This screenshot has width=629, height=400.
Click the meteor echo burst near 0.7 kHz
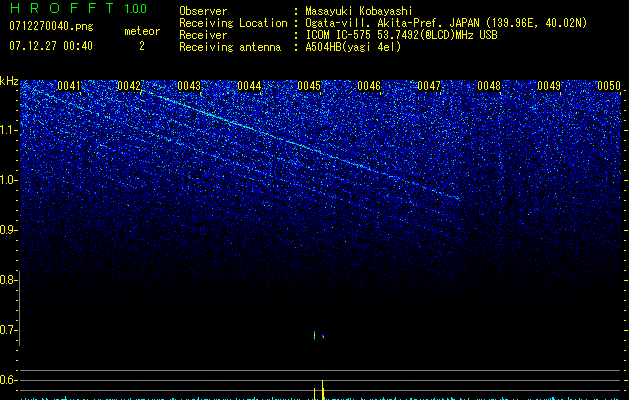[319, 335]
